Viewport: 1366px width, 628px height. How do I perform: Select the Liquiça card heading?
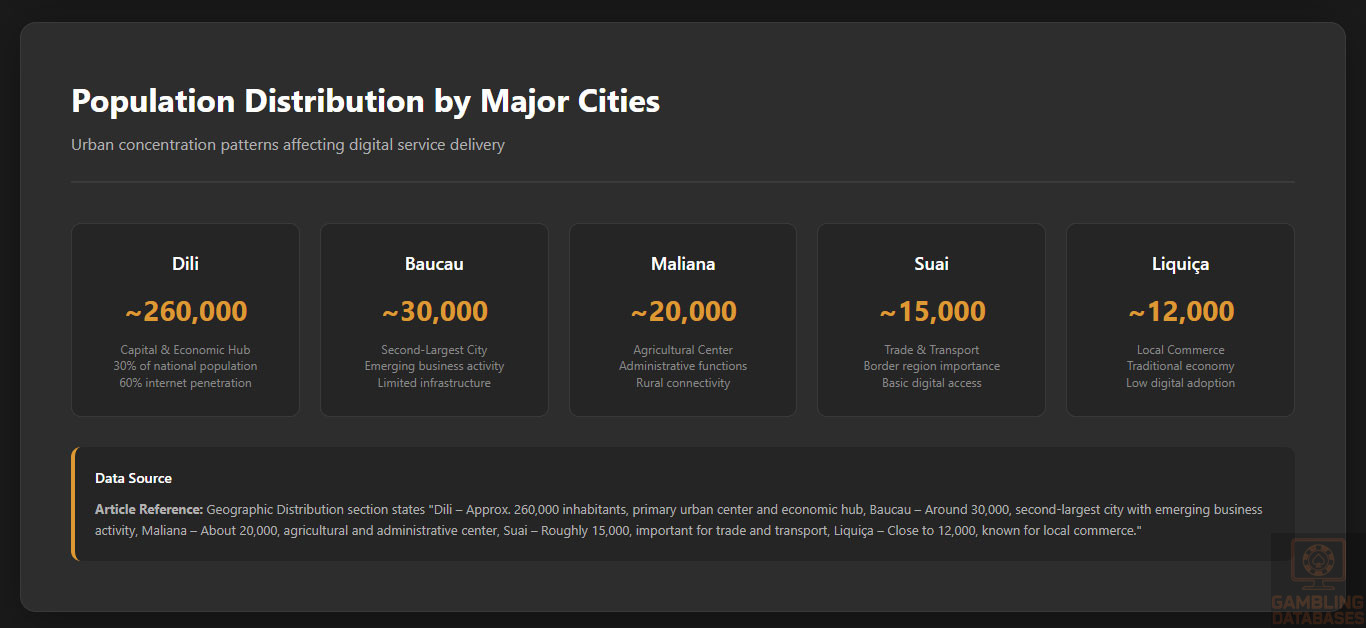pyautogui.click(x=1180, y=264)
